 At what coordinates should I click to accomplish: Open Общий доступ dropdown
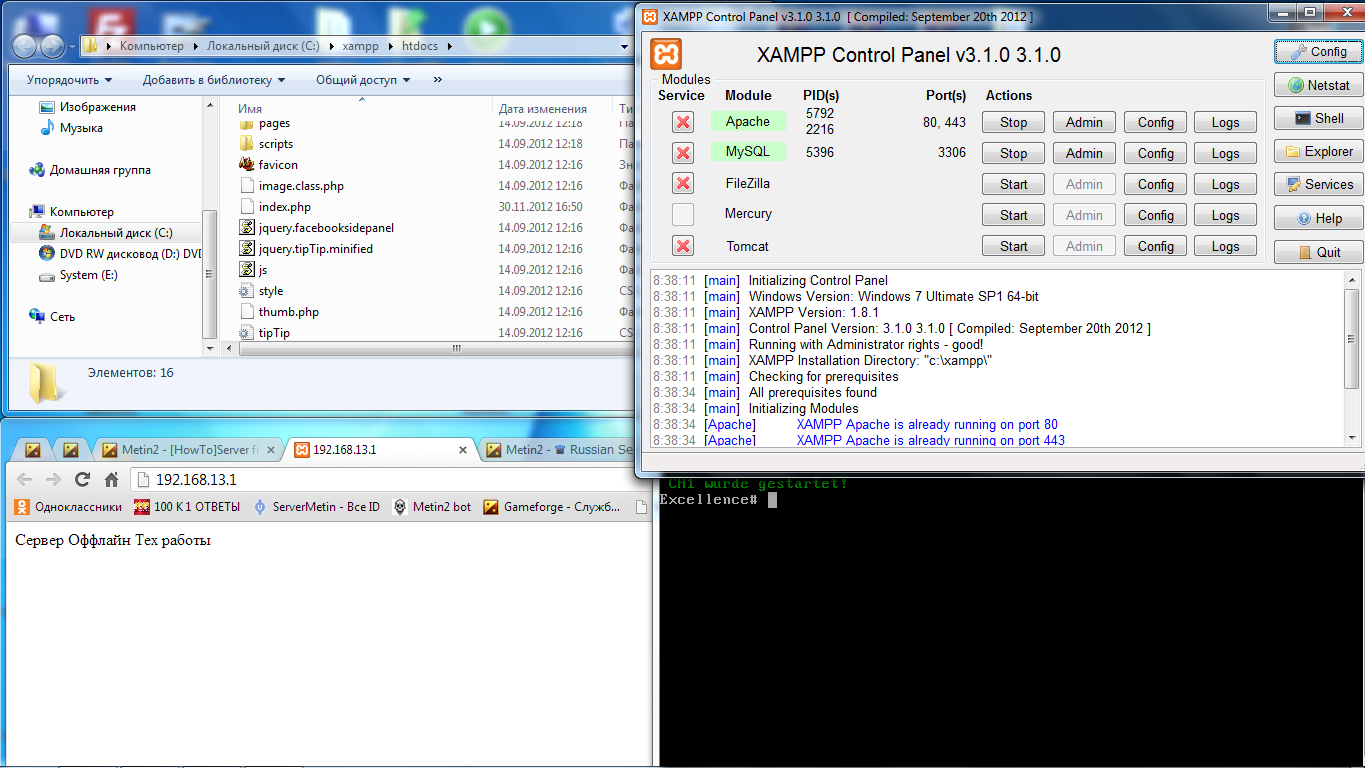coord(364,80)
